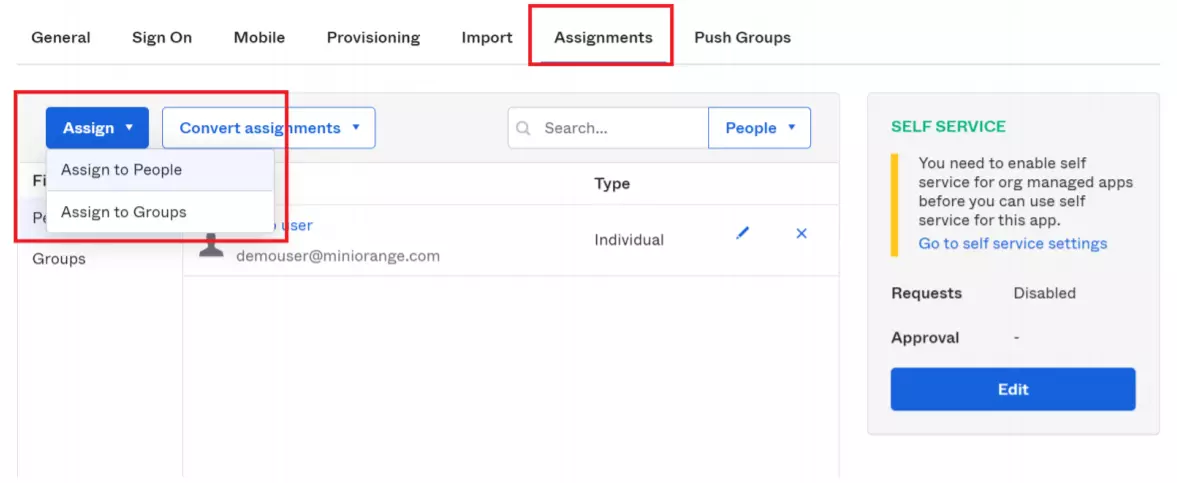Screen dimensions: 1177x483
Task: Select the Groups filter in sidebar
Action: pos(59,259)
